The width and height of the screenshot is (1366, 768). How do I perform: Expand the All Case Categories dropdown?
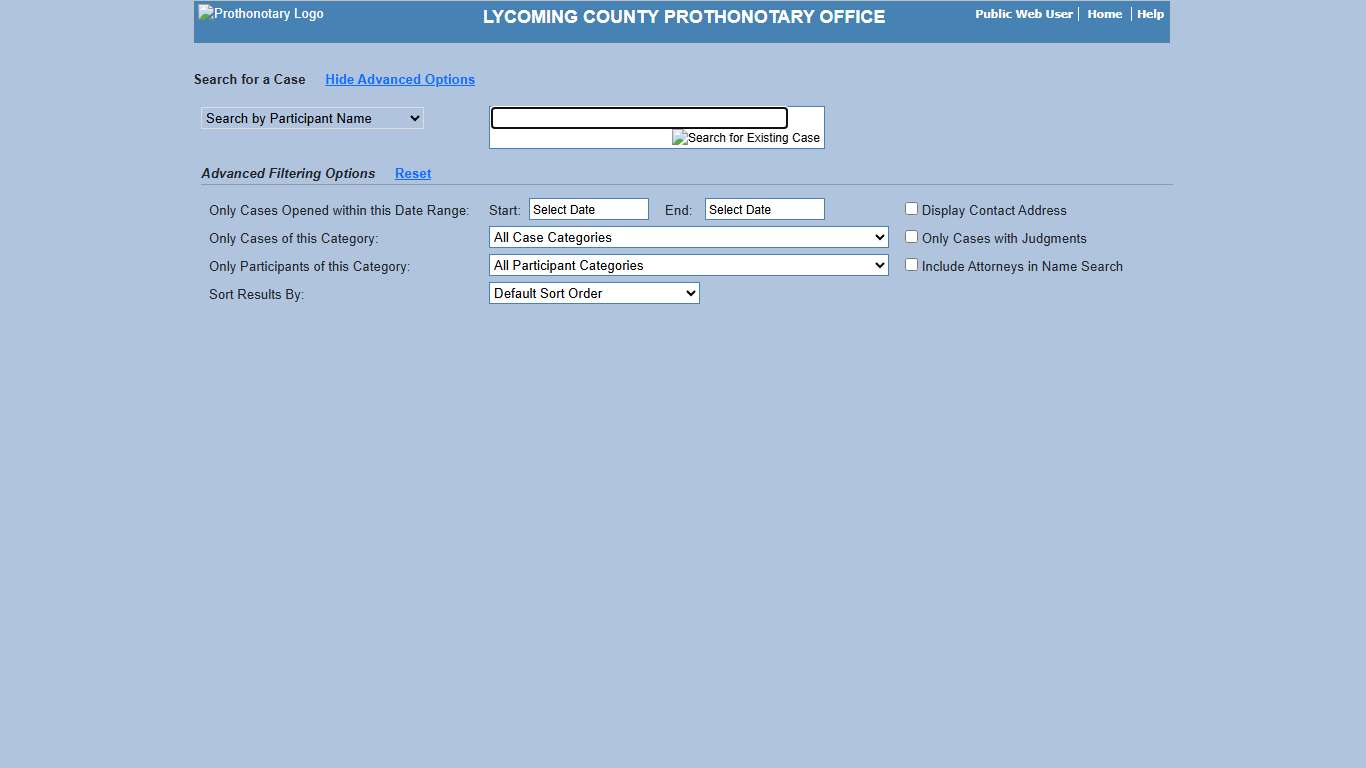pyautogui.click(x=688, y=237)
